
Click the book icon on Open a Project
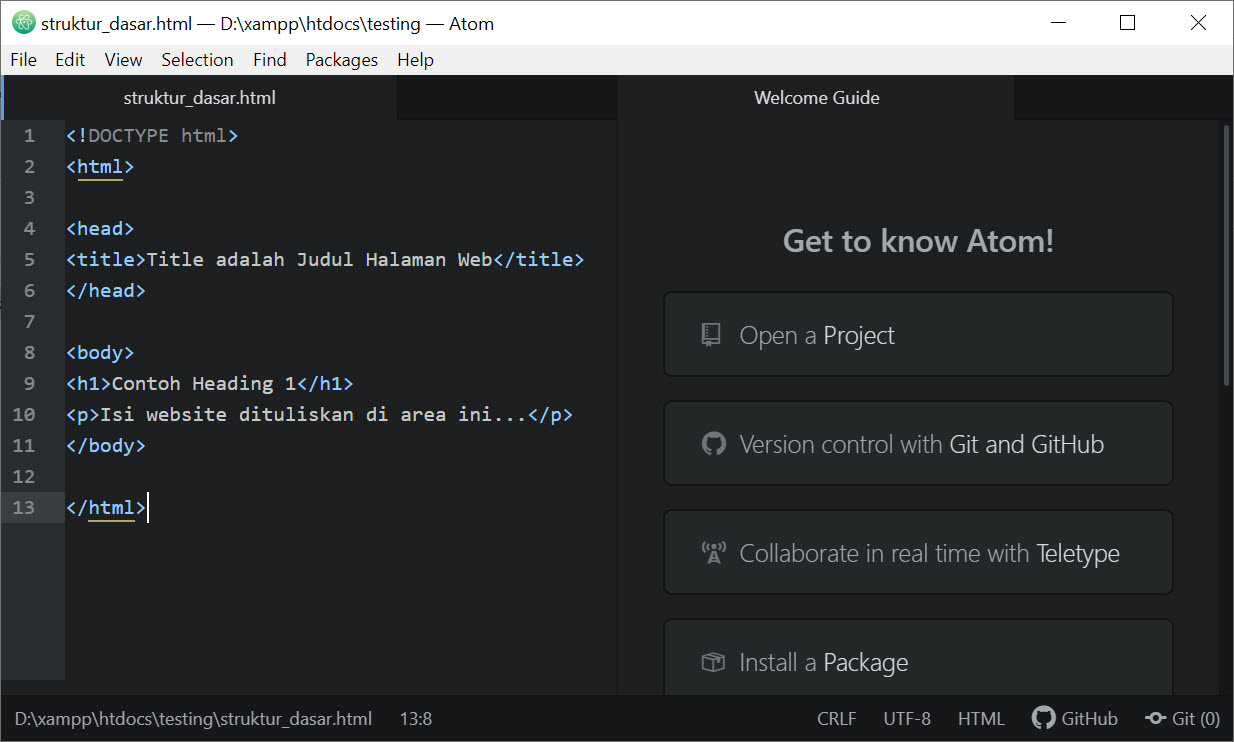click(711, 335)
